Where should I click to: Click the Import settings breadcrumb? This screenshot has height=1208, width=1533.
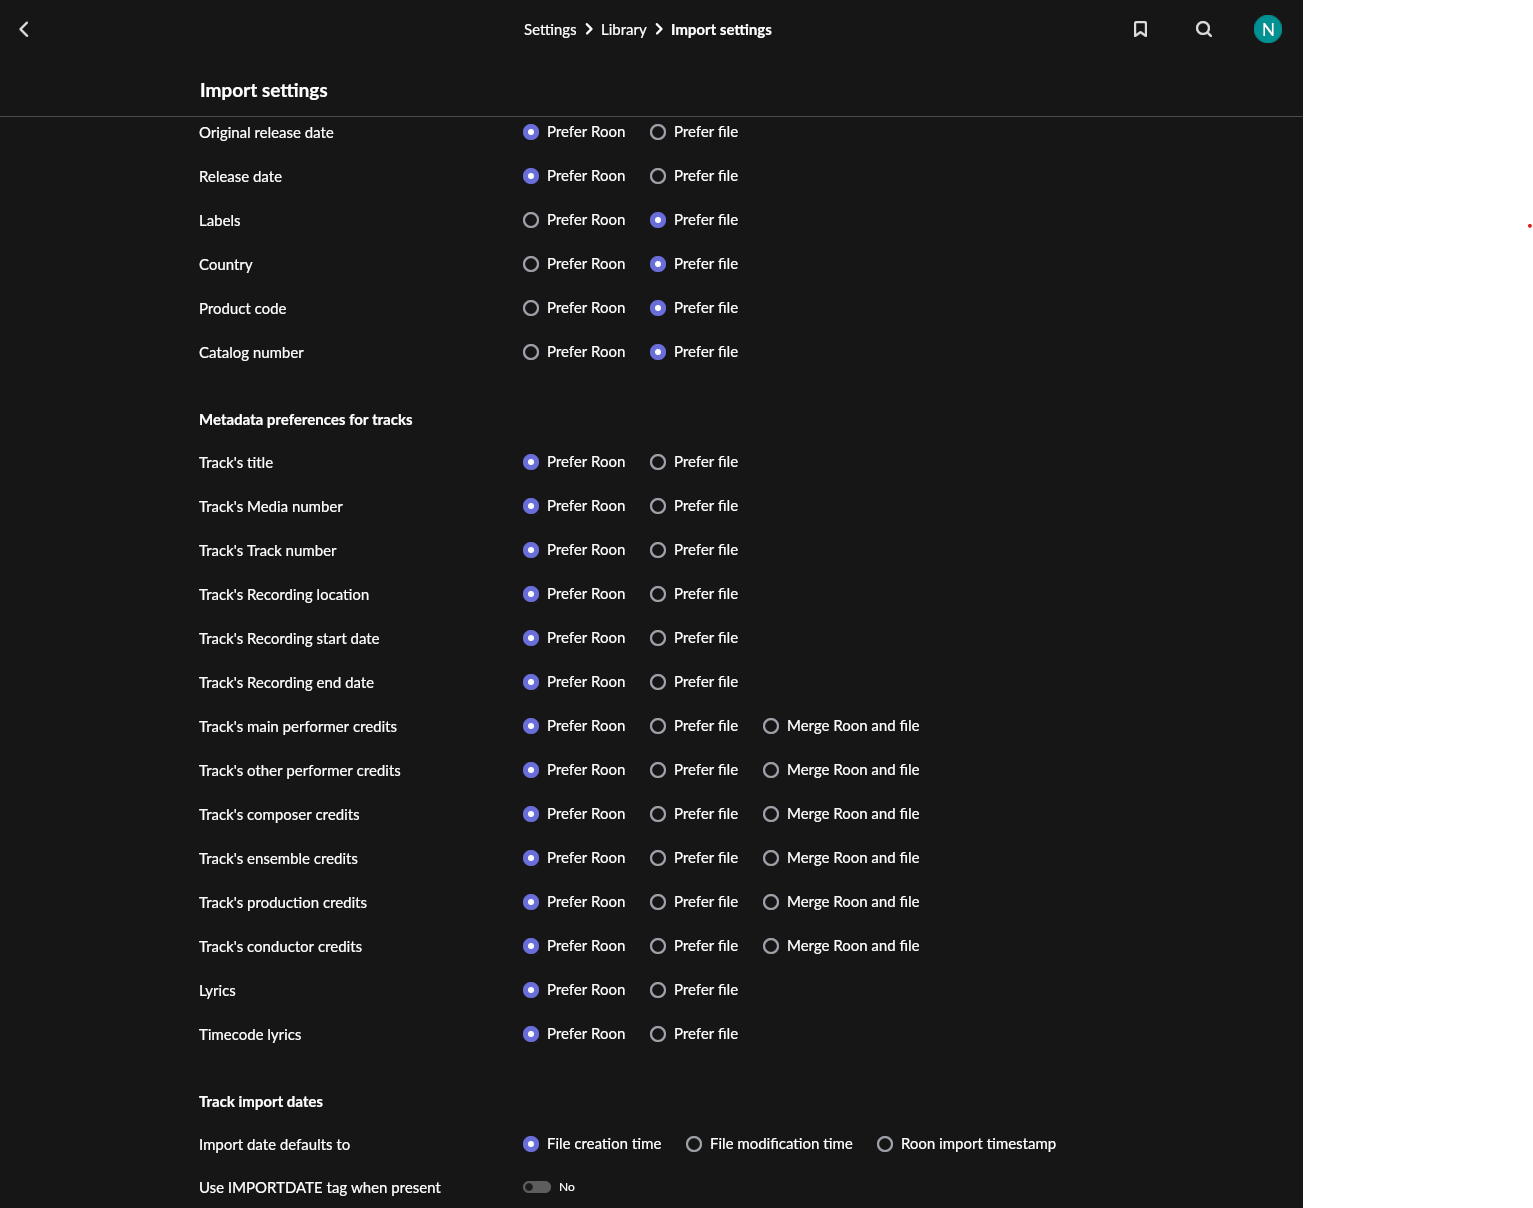pos(721,30)
